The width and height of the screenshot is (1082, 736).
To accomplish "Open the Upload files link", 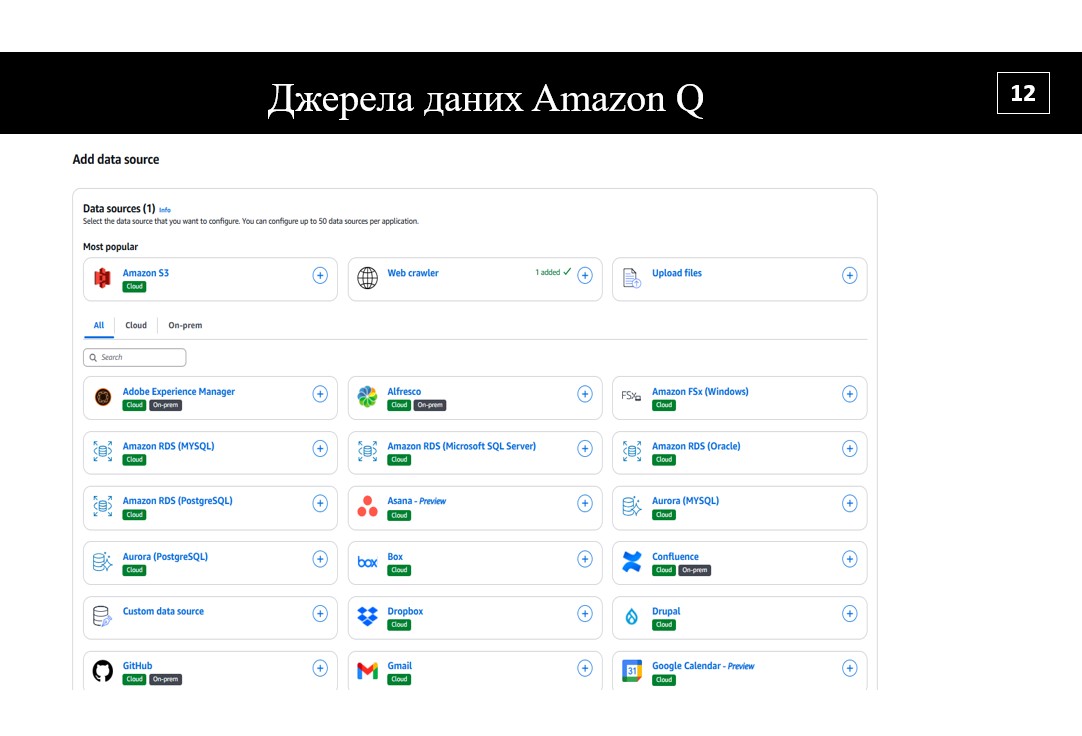I will click(676, 273).
